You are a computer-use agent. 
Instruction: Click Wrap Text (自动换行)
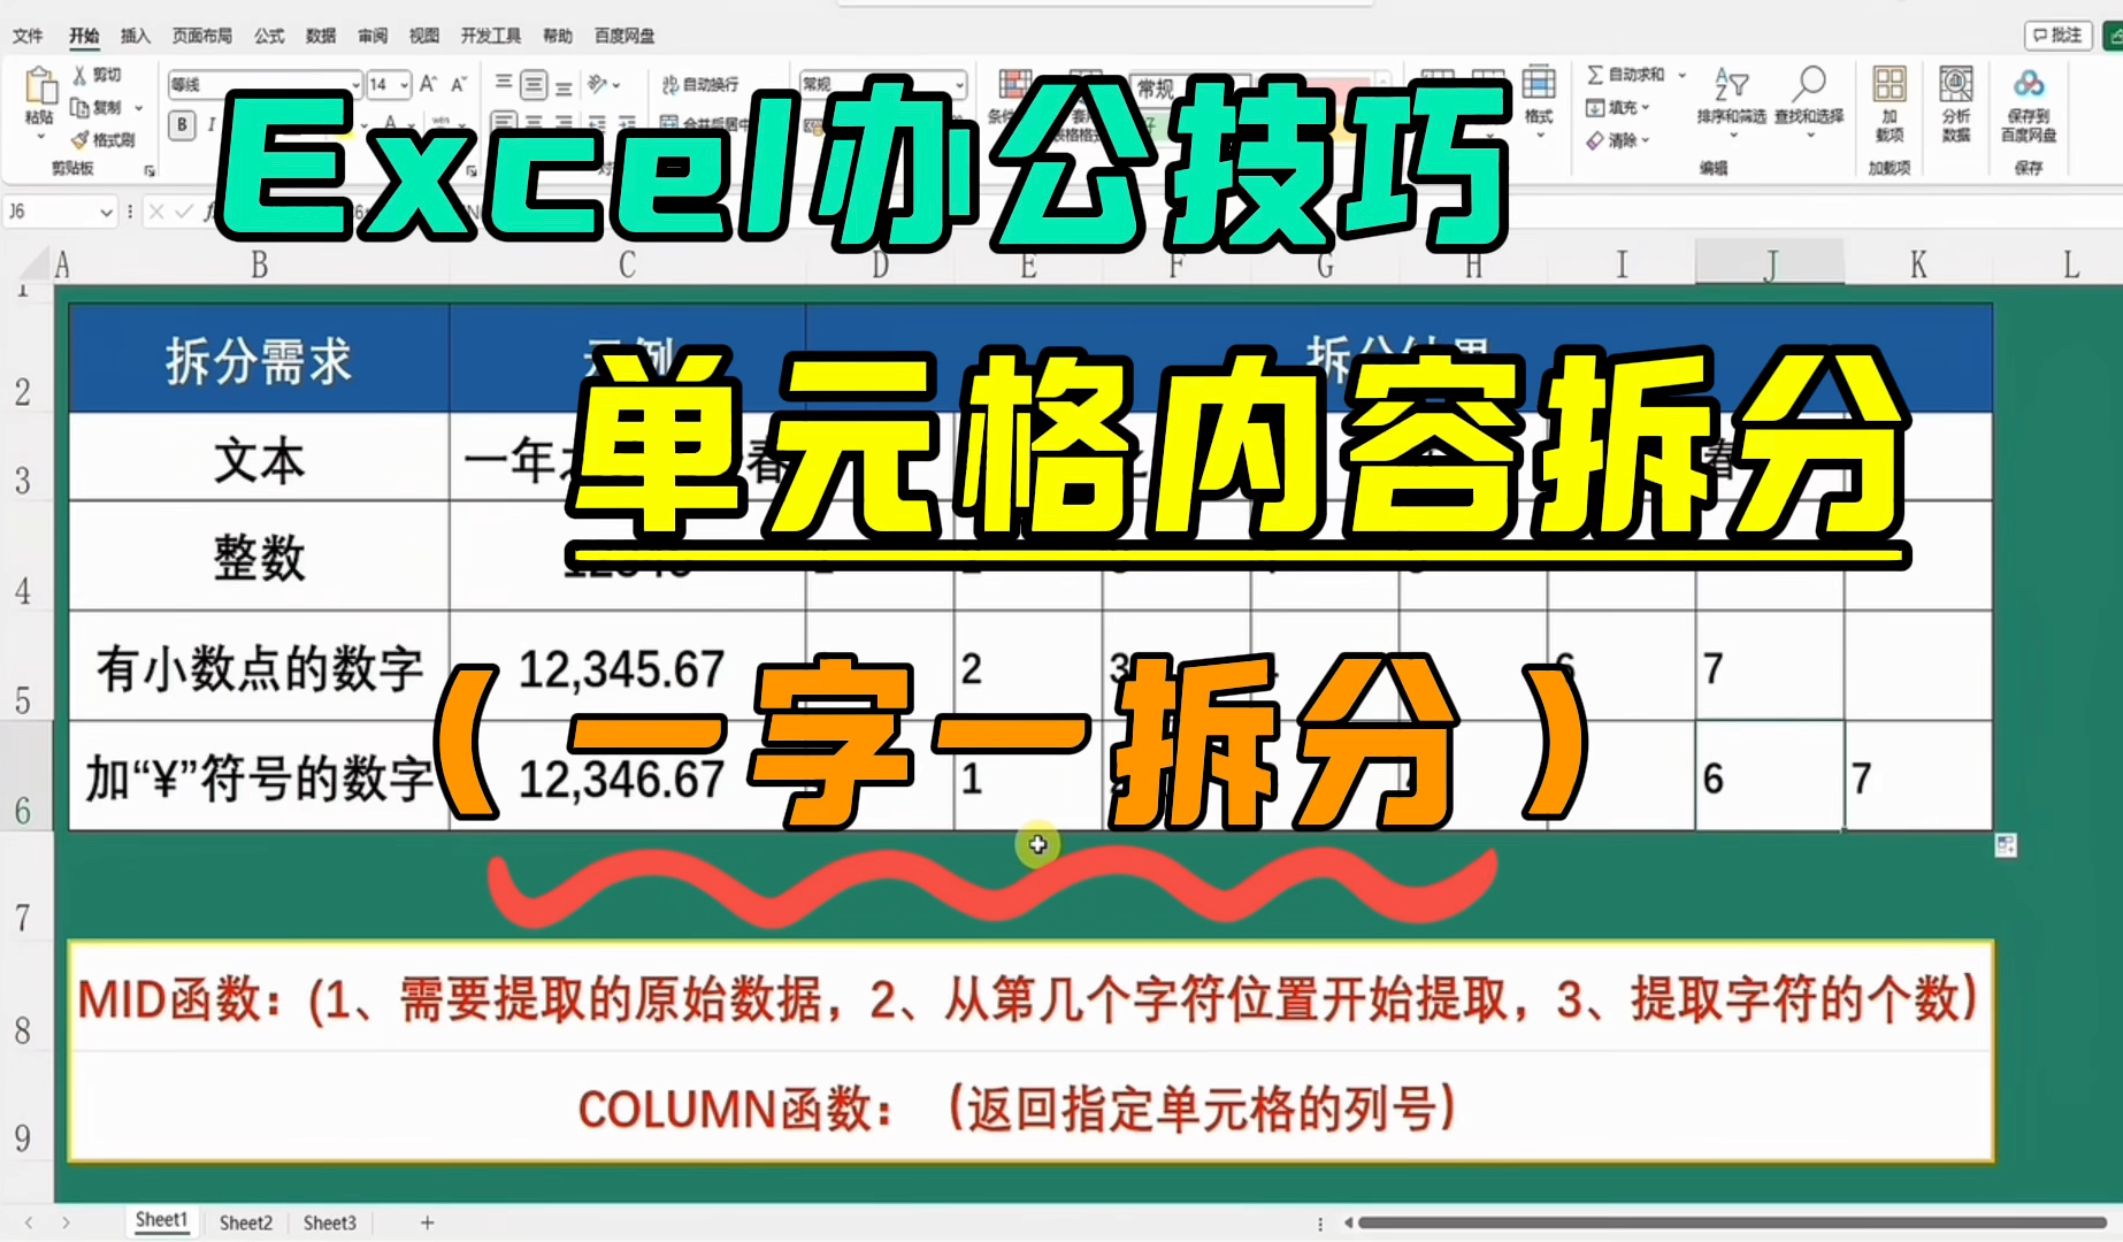(x=700, y=85)
